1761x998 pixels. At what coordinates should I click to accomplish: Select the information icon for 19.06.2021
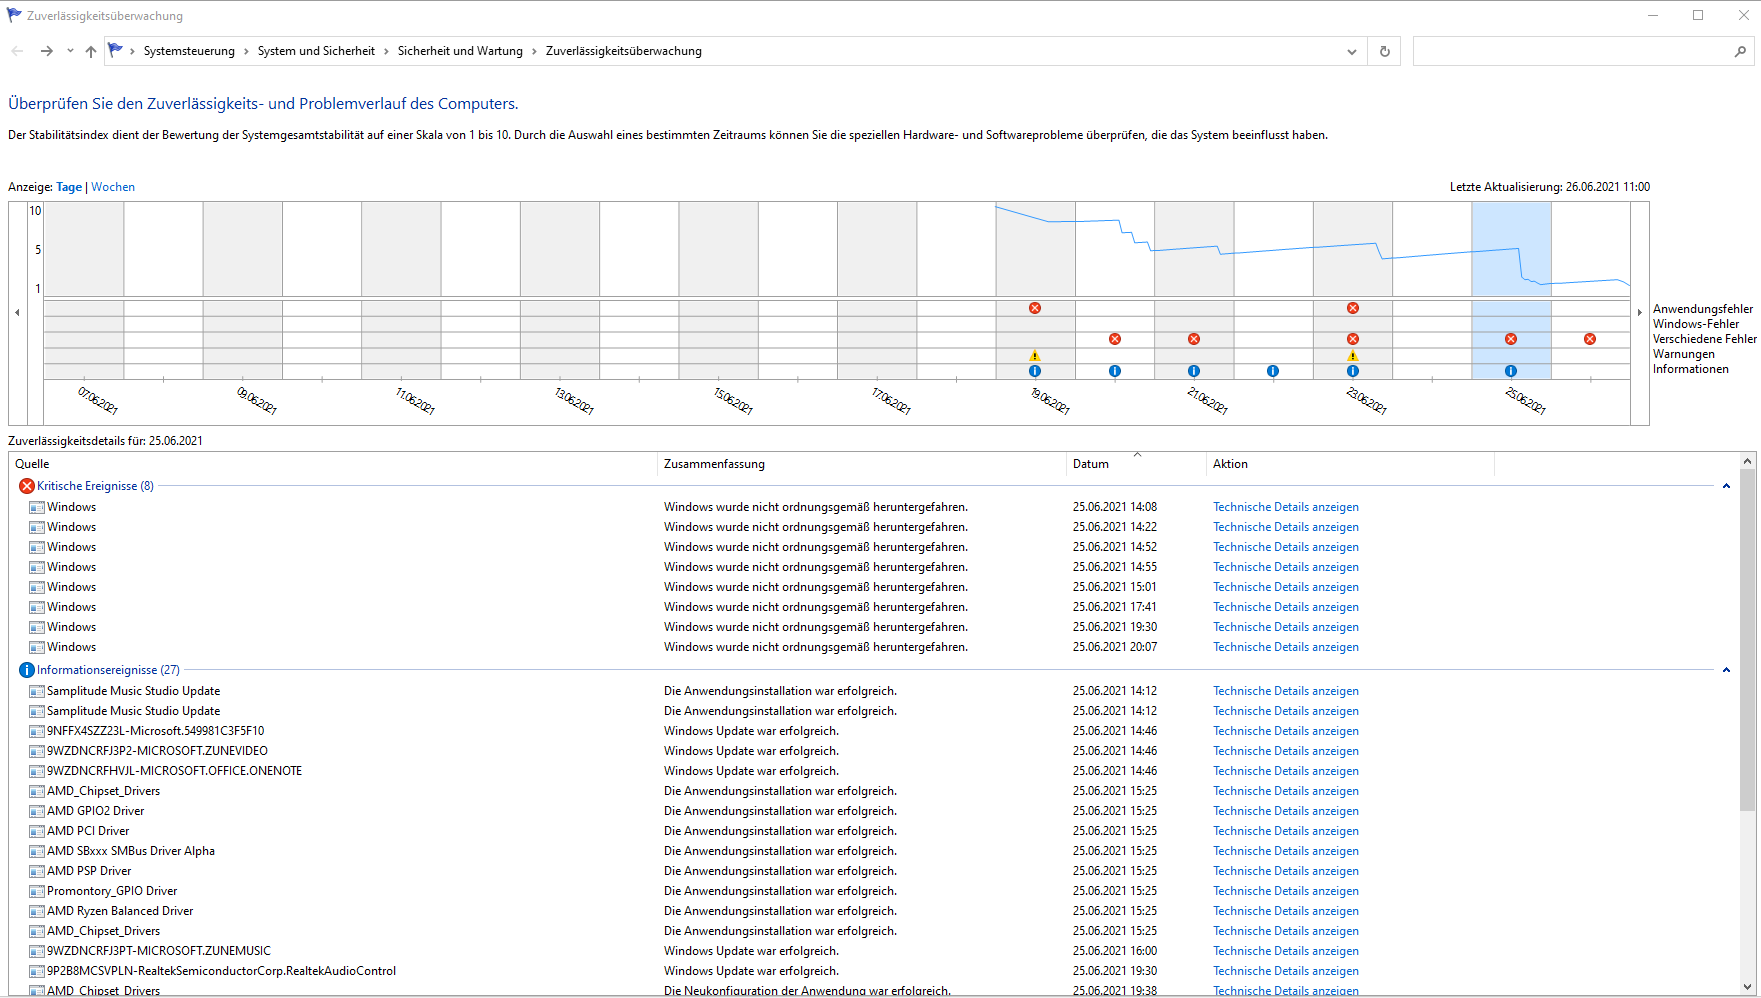tap(1035, 371)
